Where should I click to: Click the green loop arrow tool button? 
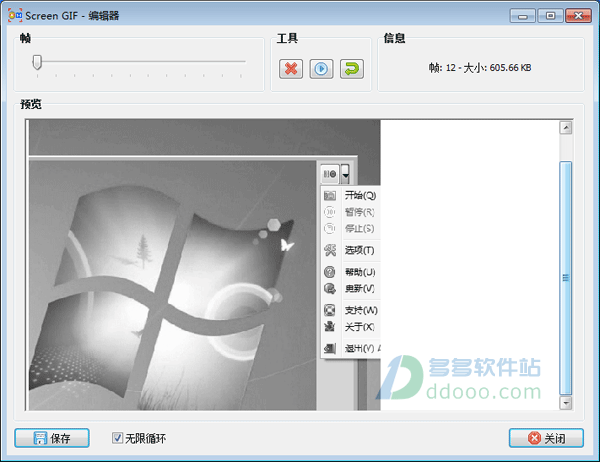coord(352,69)
